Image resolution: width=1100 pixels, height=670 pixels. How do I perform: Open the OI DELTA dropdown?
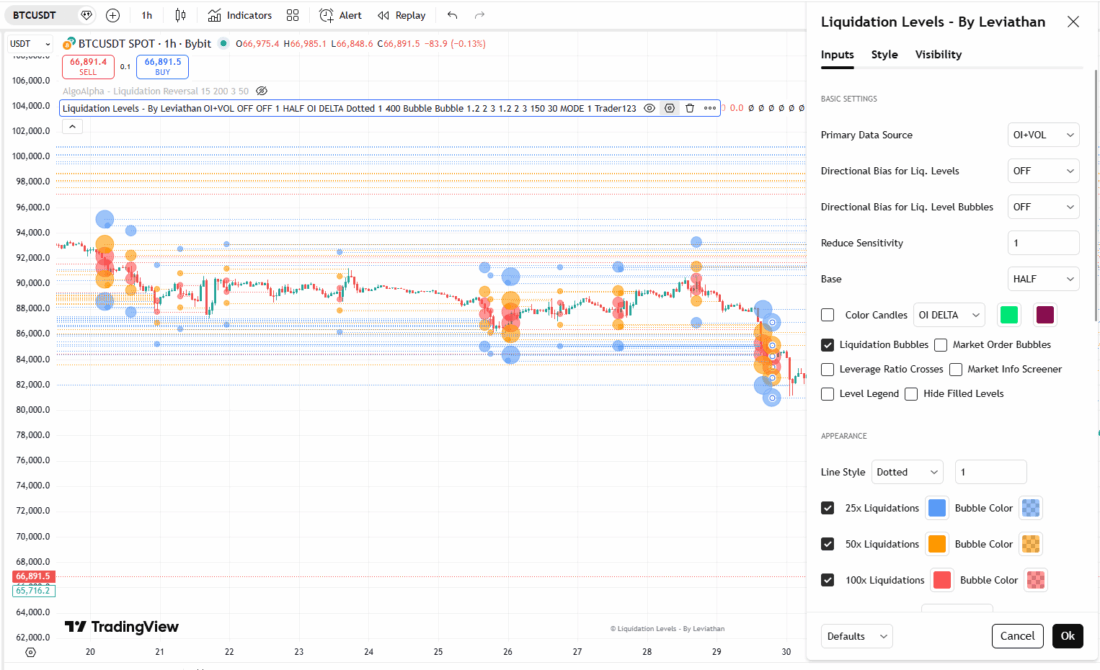click(949, 315)
